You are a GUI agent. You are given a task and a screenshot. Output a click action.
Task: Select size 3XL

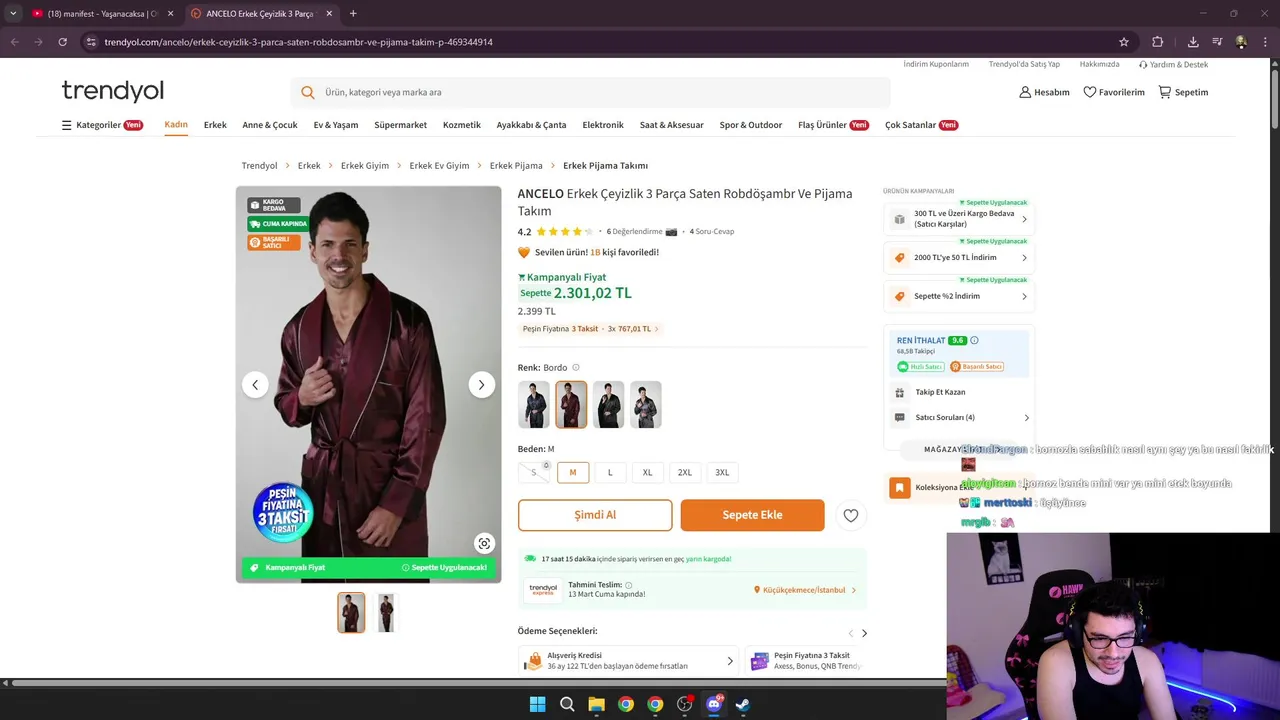pyautogui.click(x=722, y=472)
